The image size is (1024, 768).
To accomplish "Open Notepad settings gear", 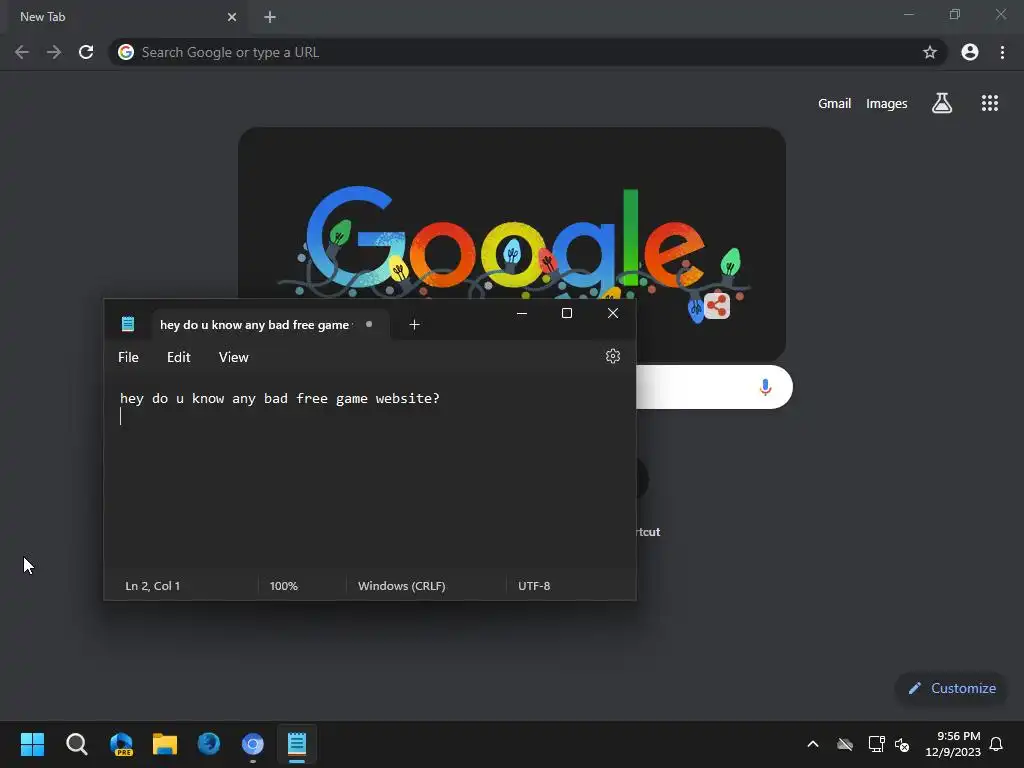I will click(613, 356).
